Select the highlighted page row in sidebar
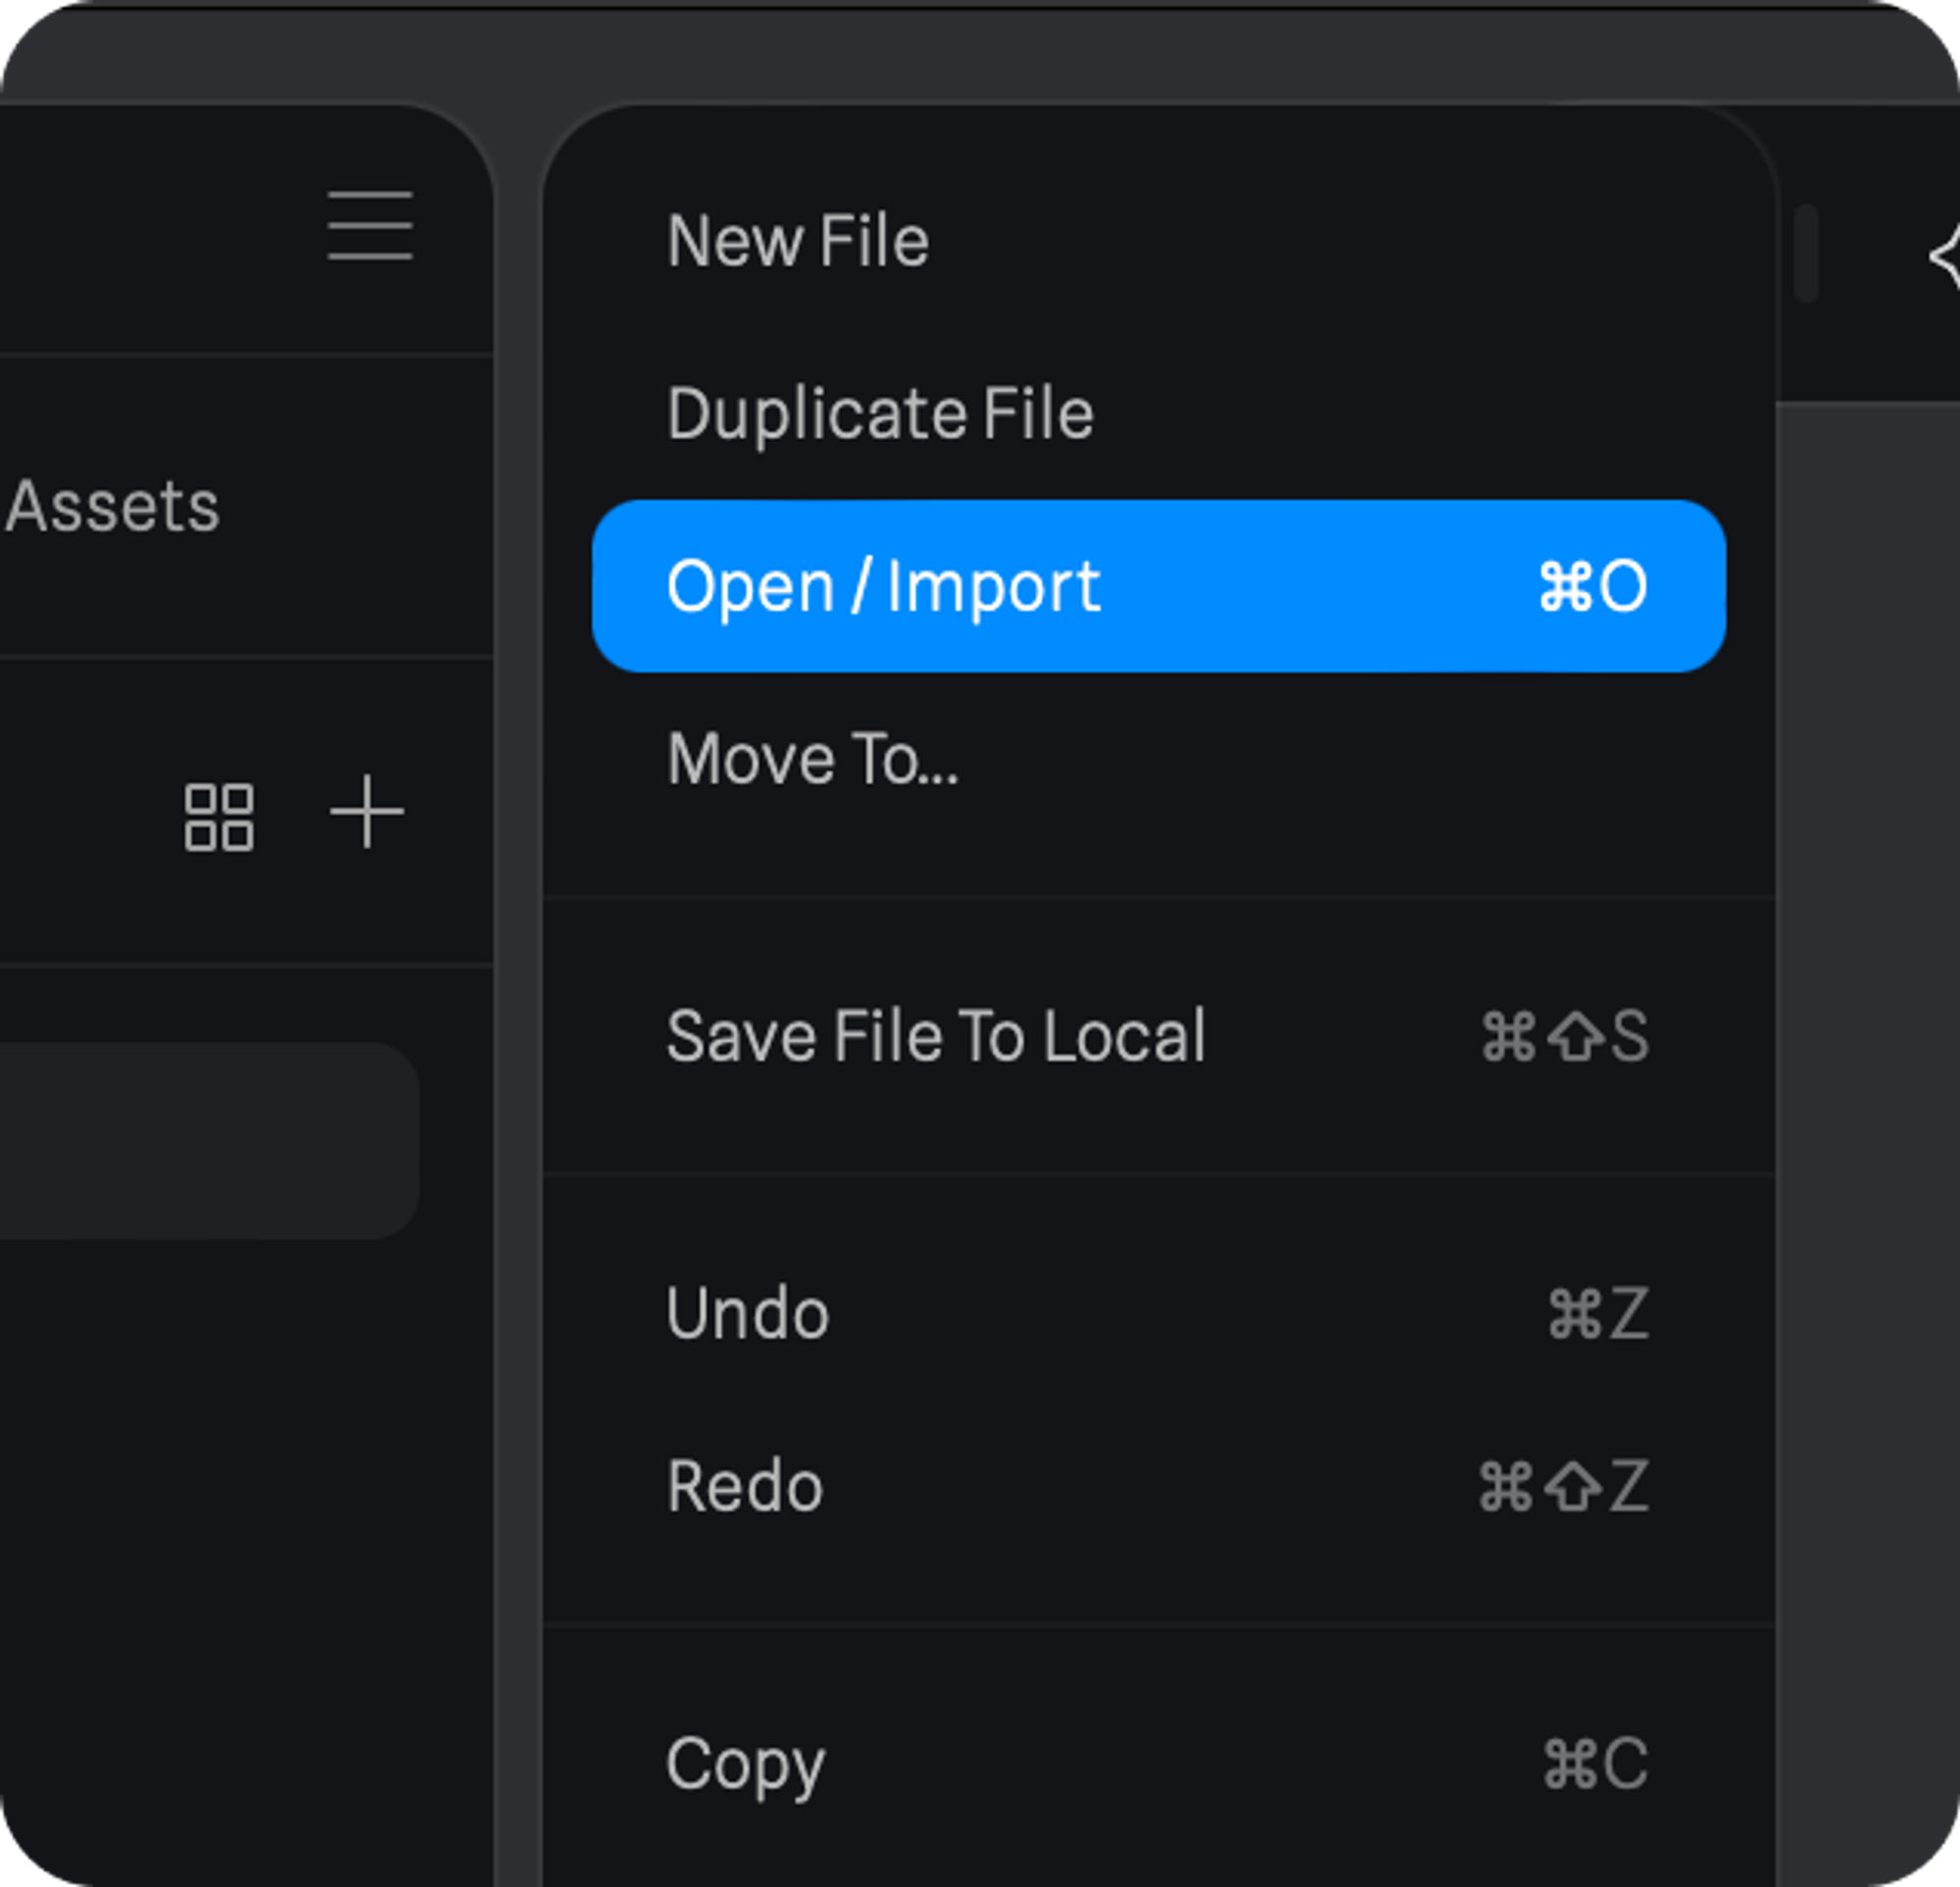This screenshot has width=1960, height=1887. pyautogui.click(x=200, y=1140)
